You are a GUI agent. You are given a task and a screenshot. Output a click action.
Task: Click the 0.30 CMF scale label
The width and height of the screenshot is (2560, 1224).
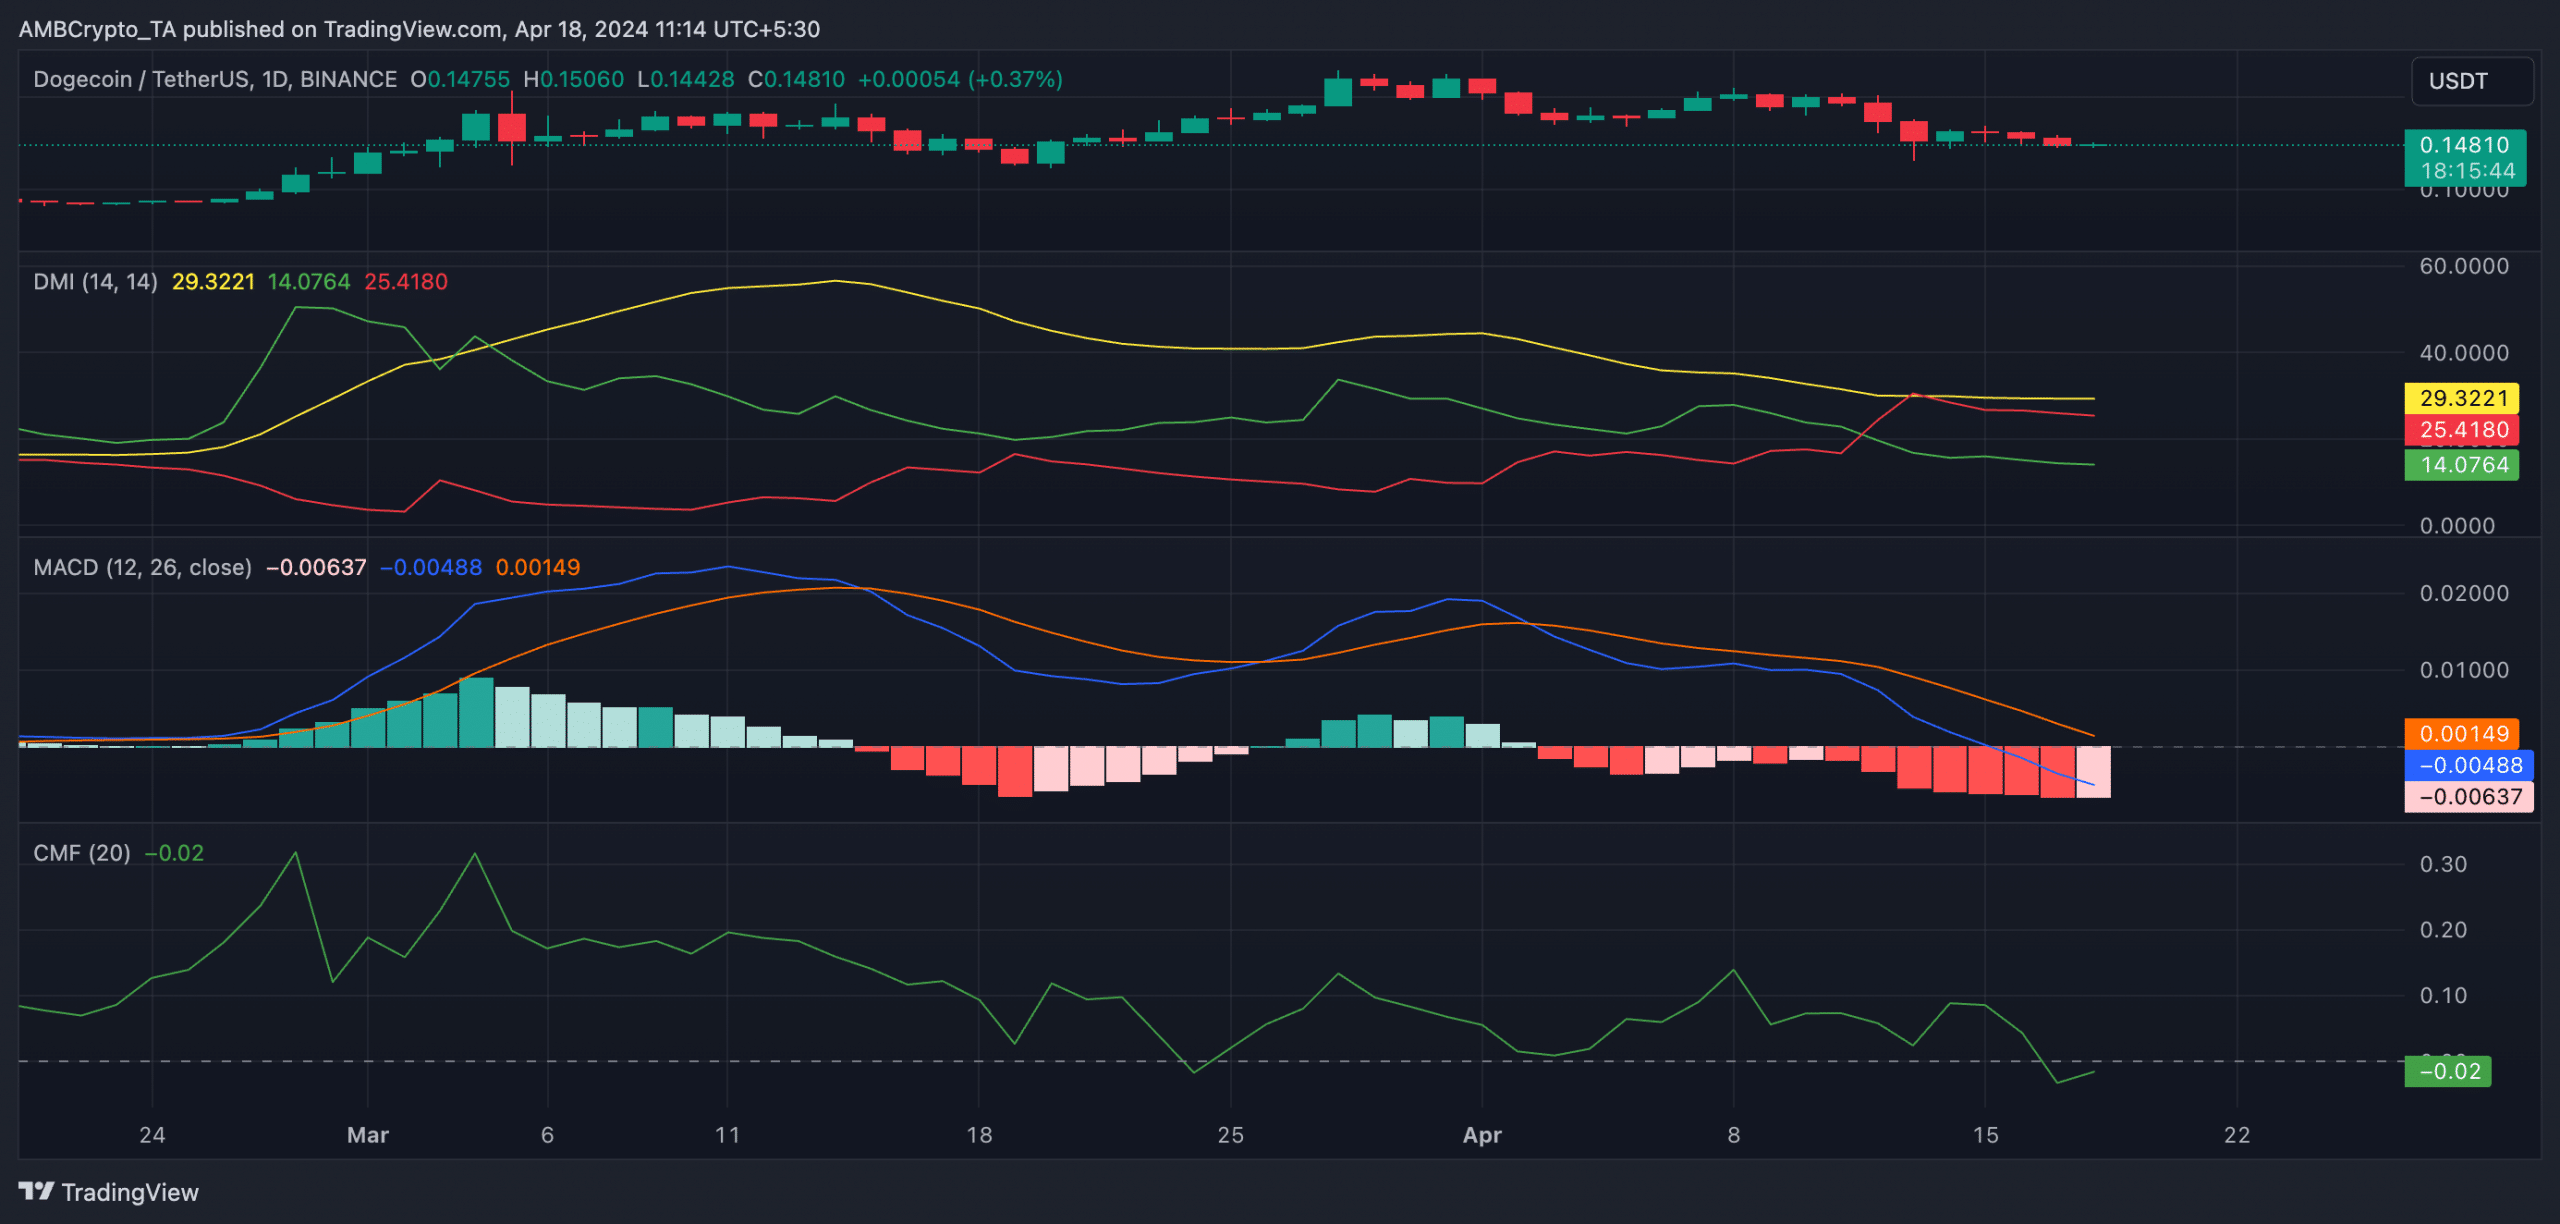tap(2443, 864)
